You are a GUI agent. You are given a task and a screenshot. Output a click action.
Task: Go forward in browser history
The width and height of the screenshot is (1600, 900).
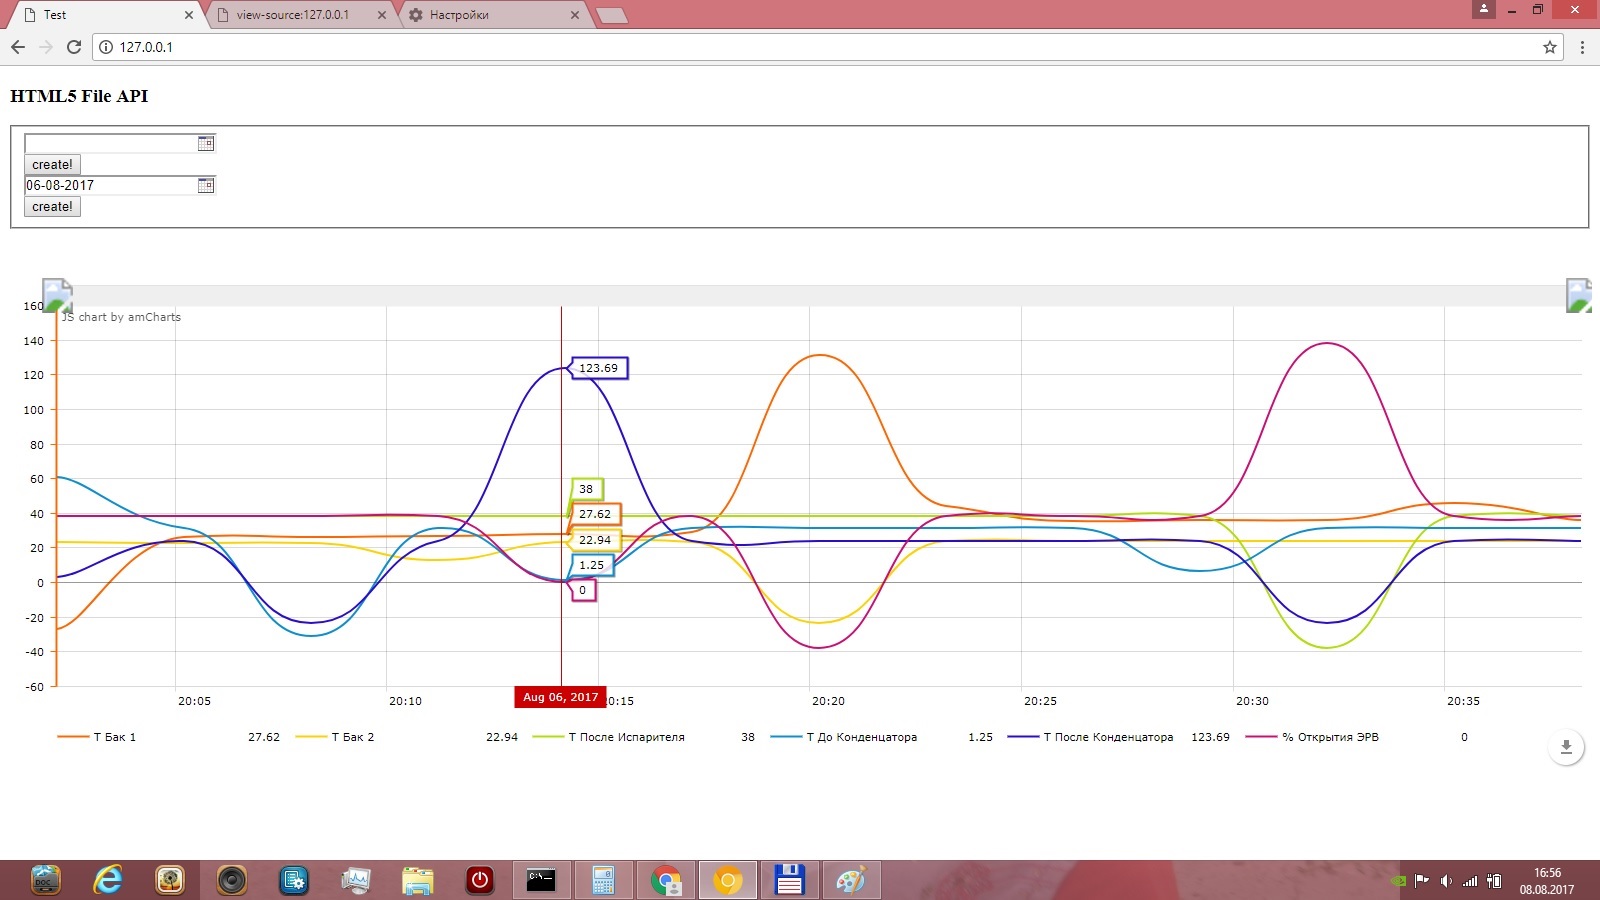pyautogui.click(x=46, y=47)
